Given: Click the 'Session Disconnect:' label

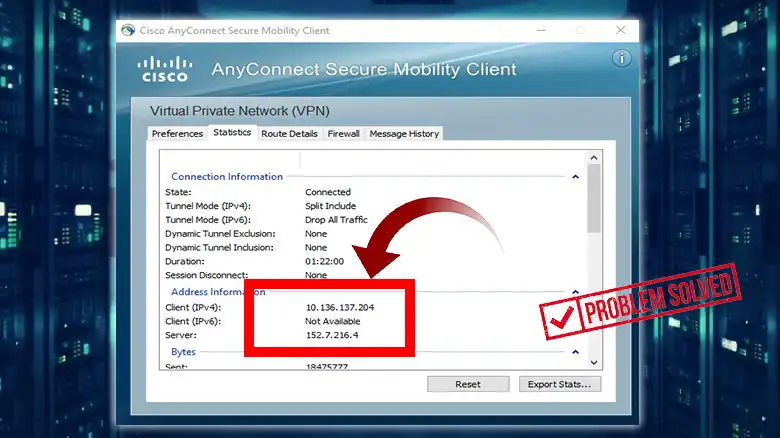Looking at the screenshot, I should 206,275.
